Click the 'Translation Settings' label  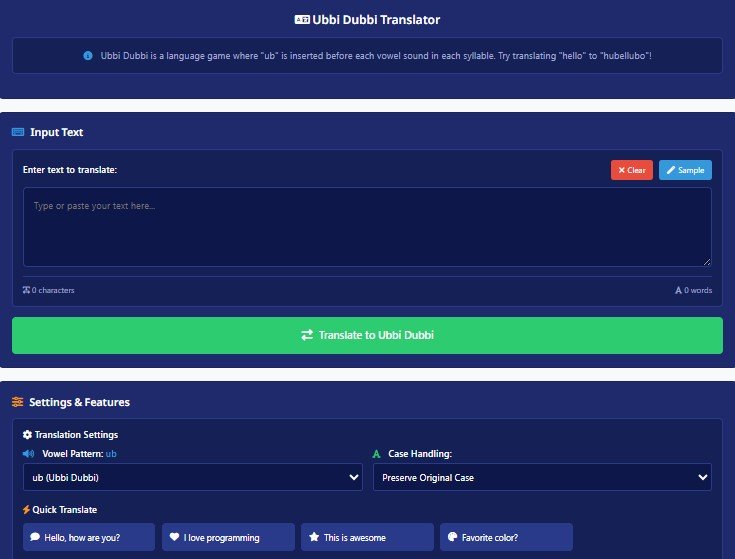(x=76, y=435)
